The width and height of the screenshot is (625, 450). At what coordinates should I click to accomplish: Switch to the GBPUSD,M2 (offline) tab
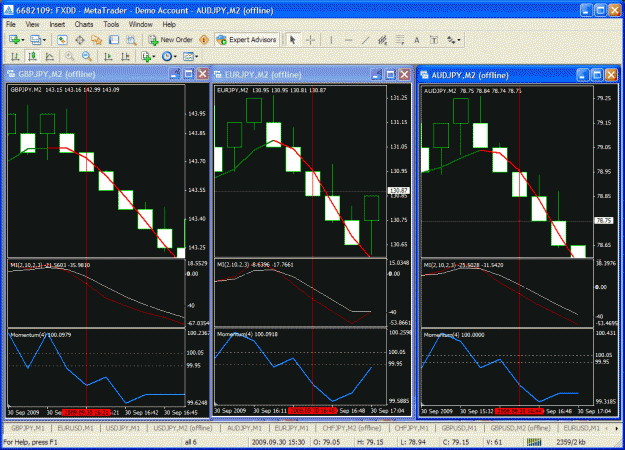[x=520, y=428]
